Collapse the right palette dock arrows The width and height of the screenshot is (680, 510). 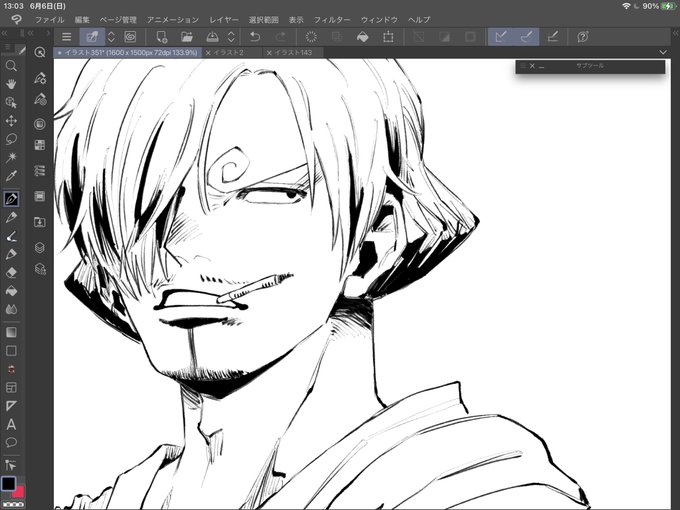(675, 33)
